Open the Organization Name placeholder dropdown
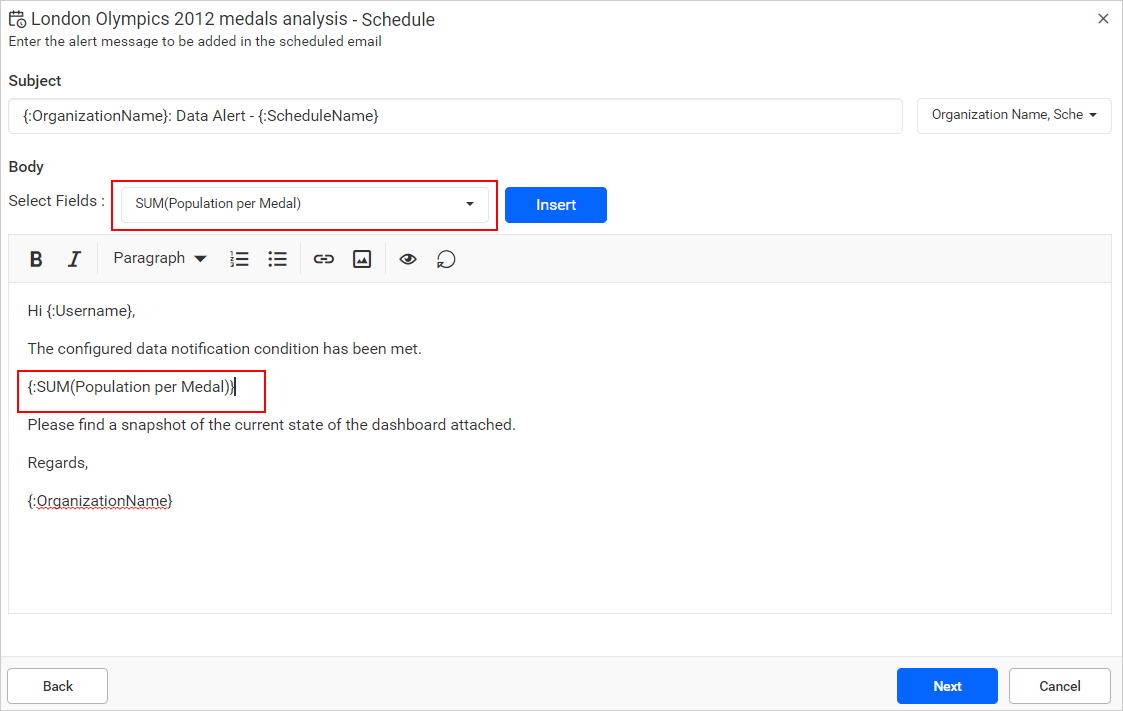This screenshot has width=1123, height=711. point(1013,115)
